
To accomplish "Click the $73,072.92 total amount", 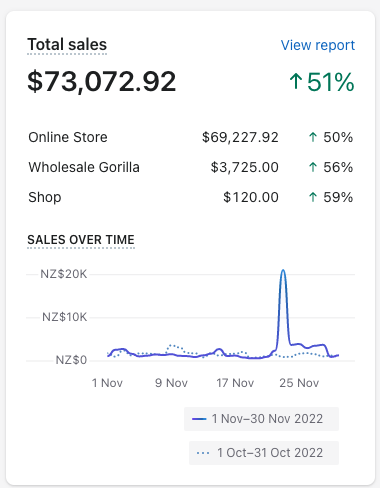I will click(x=101, y=82).
